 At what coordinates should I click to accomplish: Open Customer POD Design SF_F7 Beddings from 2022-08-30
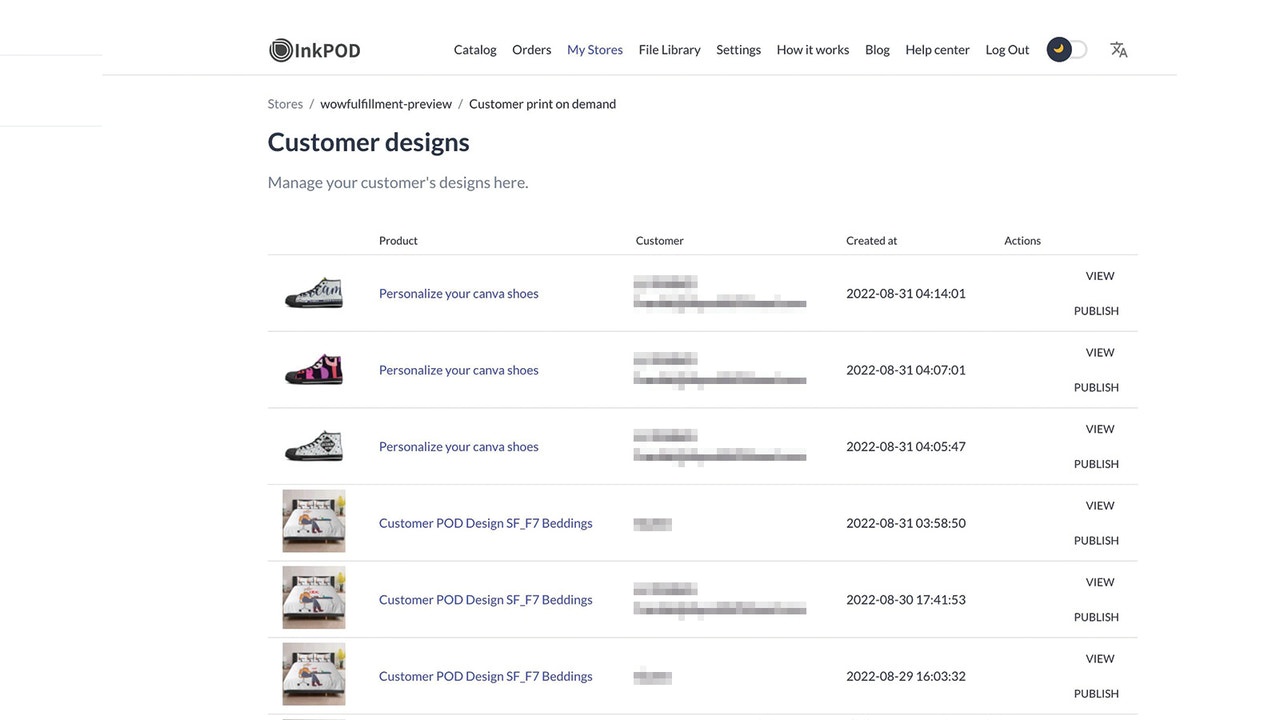tap(485, 599)
